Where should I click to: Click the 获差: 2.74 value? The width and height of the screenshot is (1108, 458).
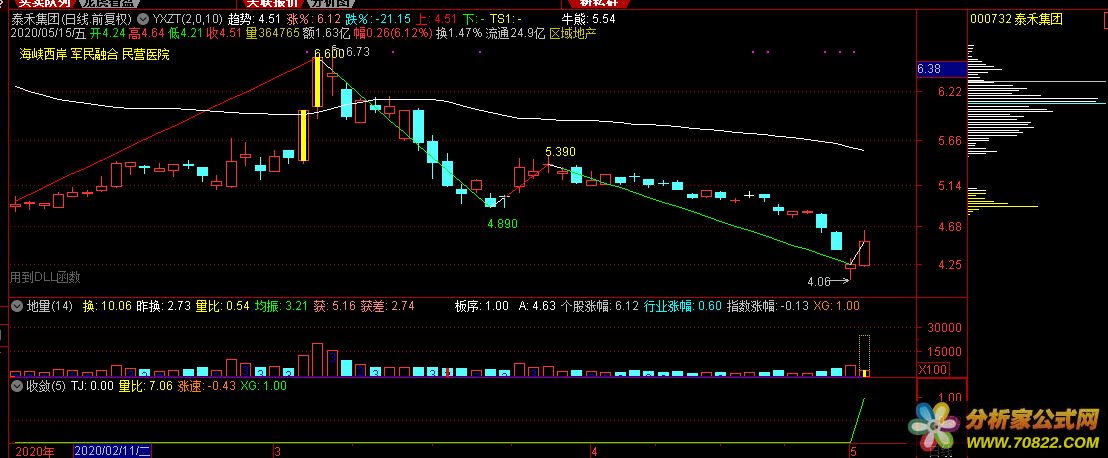[387, 306]
